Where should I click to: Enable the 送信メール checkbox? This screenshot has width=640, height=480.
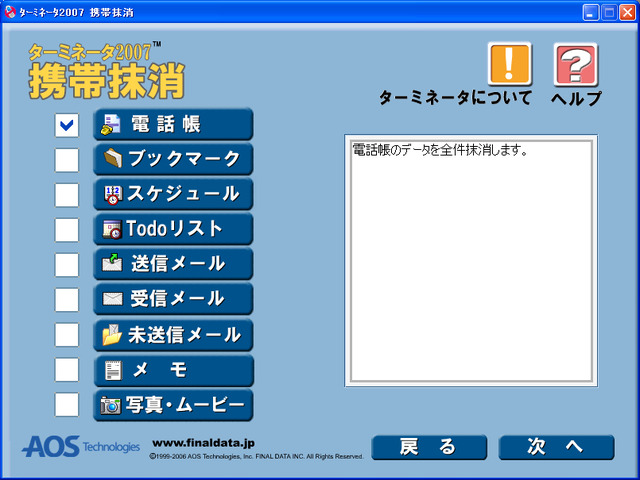point(67,265)
